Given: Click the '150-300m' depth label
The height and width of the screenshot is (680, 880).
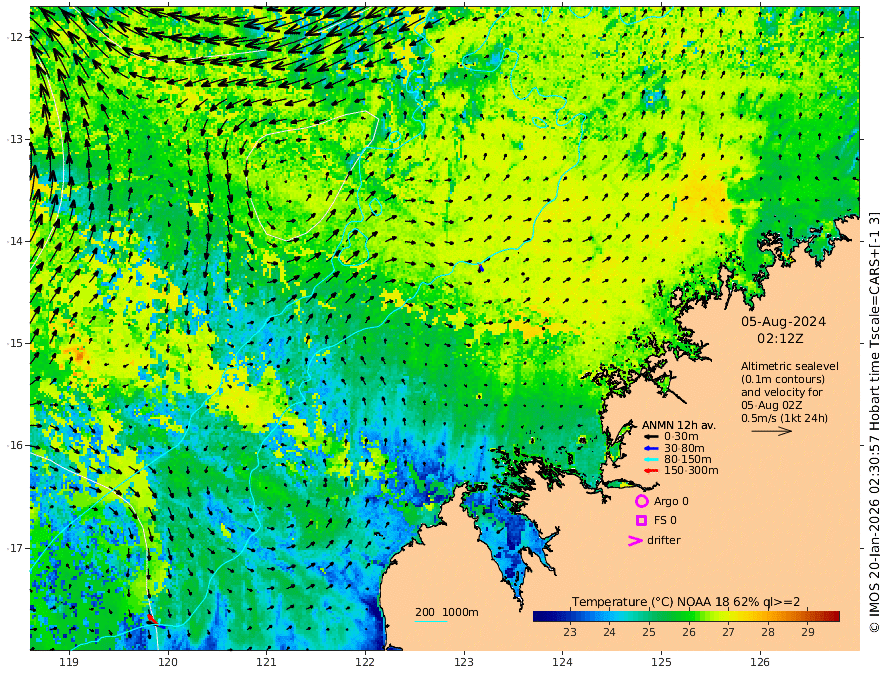Looking at the screenshot, I should point(691,471).
